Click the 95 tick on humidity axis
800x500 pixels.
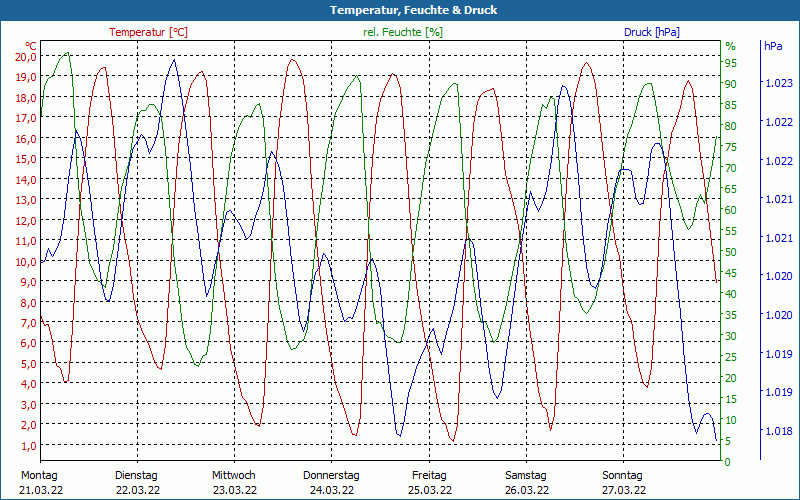[730, 63]
